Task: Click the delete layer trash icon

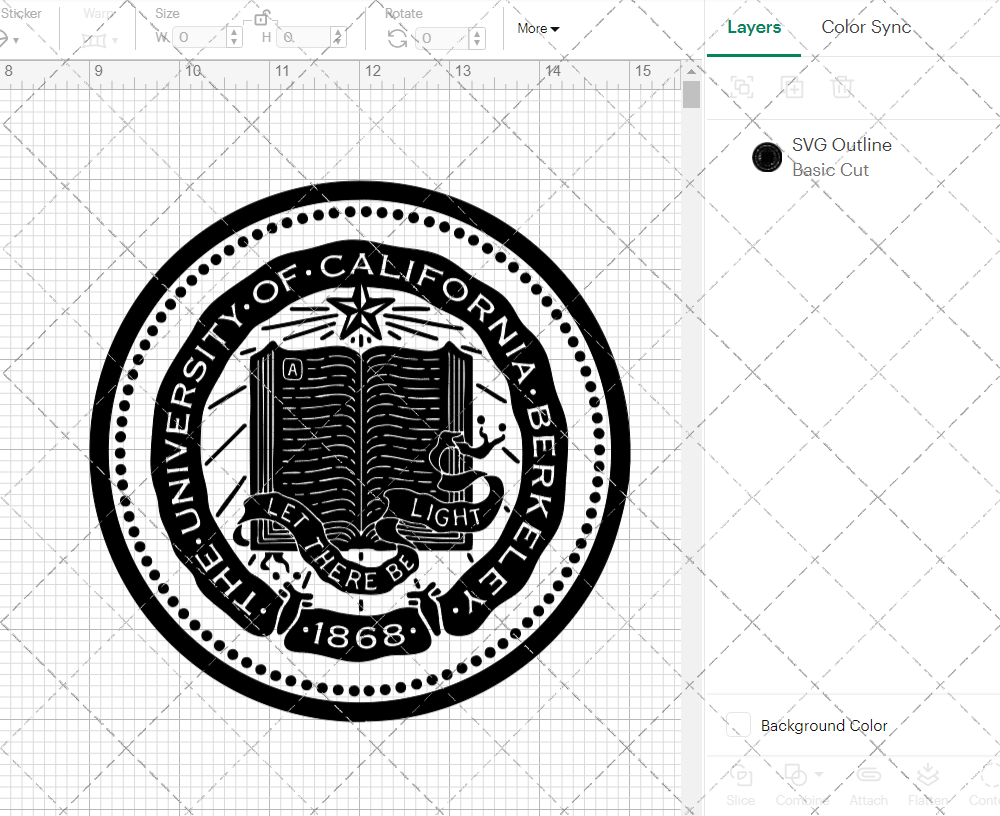Action: [x=843, y=87]
